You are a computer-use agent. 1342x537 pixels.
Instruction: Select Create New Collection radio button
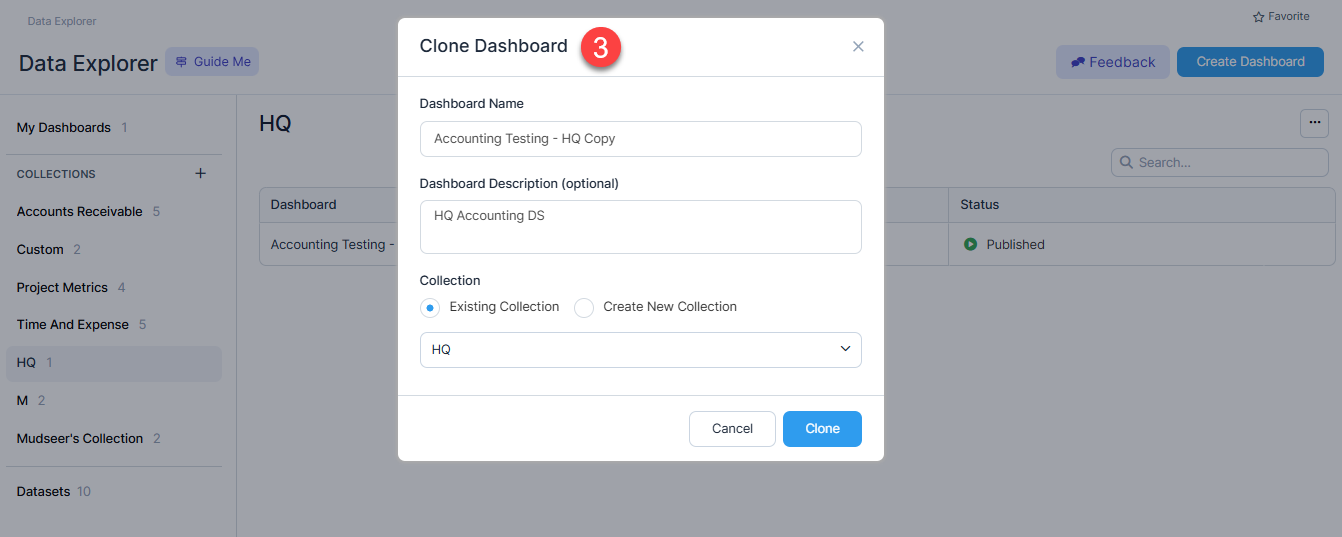pyautogui.click(x=584, y=308)
